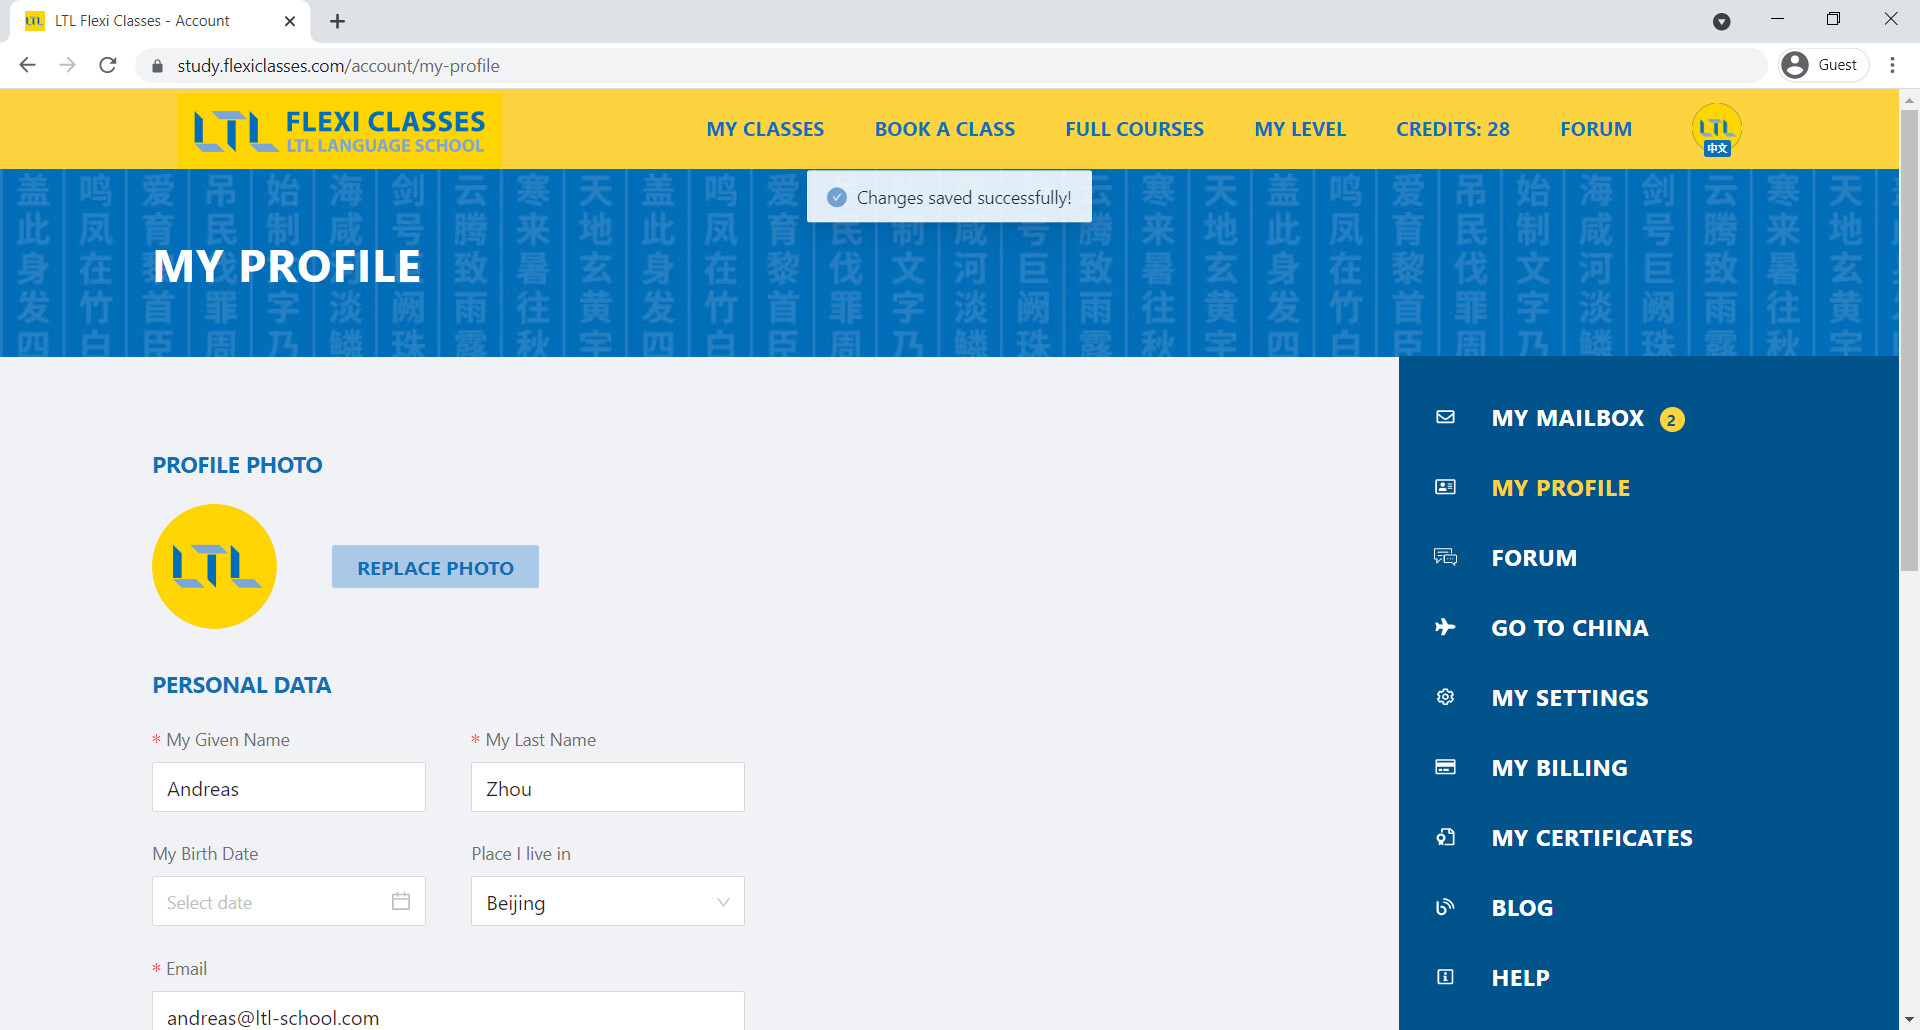Open the browser three-dot menu

tap(1892, 65)
